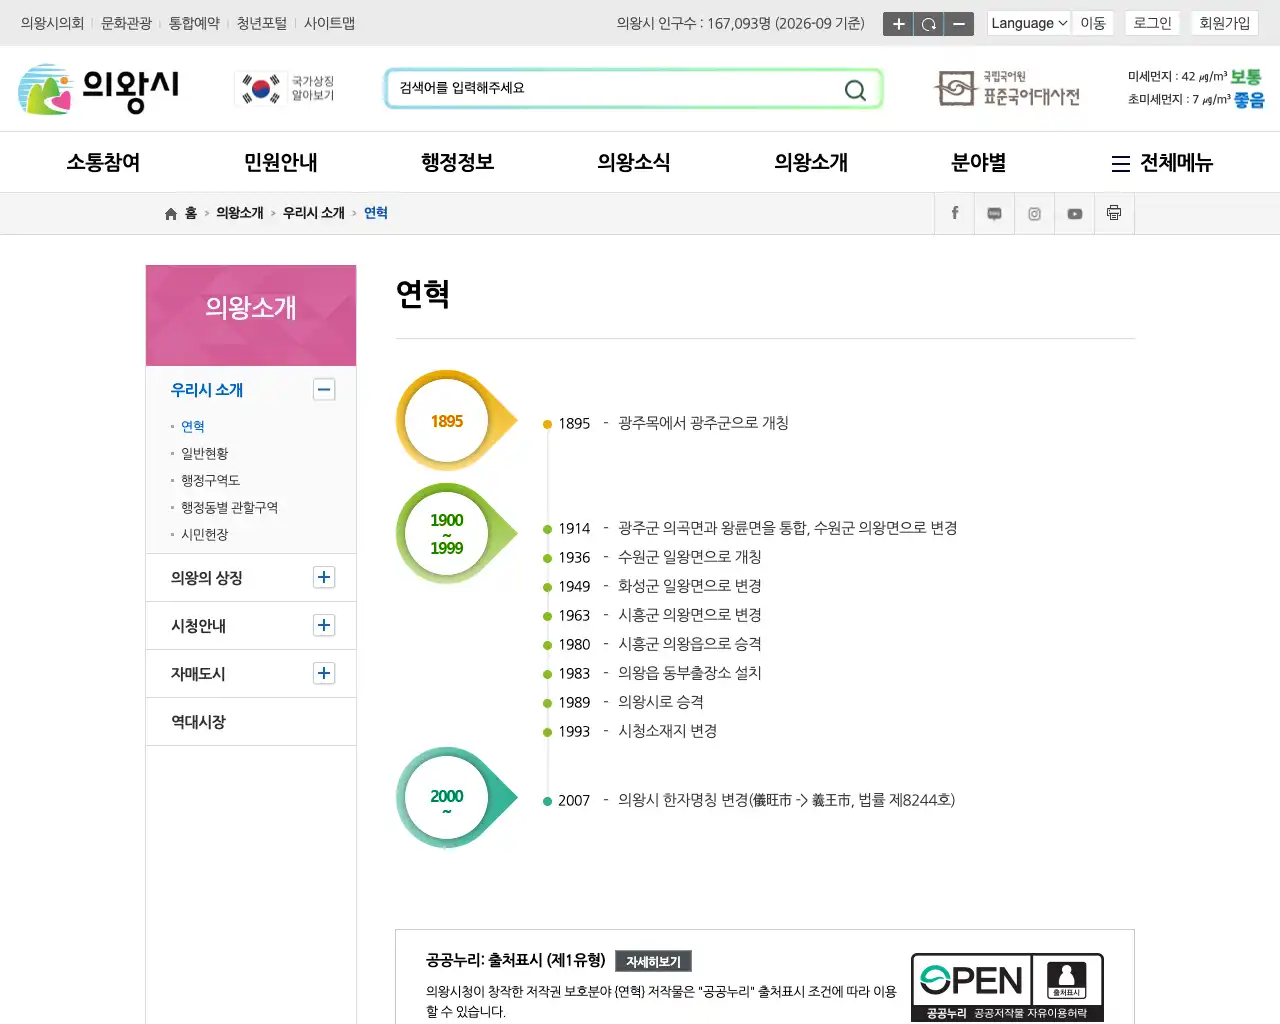Viewport: 1280px width, 1024px height.
Task: Open the Uiwang city logo home
Action: point(98,89)
